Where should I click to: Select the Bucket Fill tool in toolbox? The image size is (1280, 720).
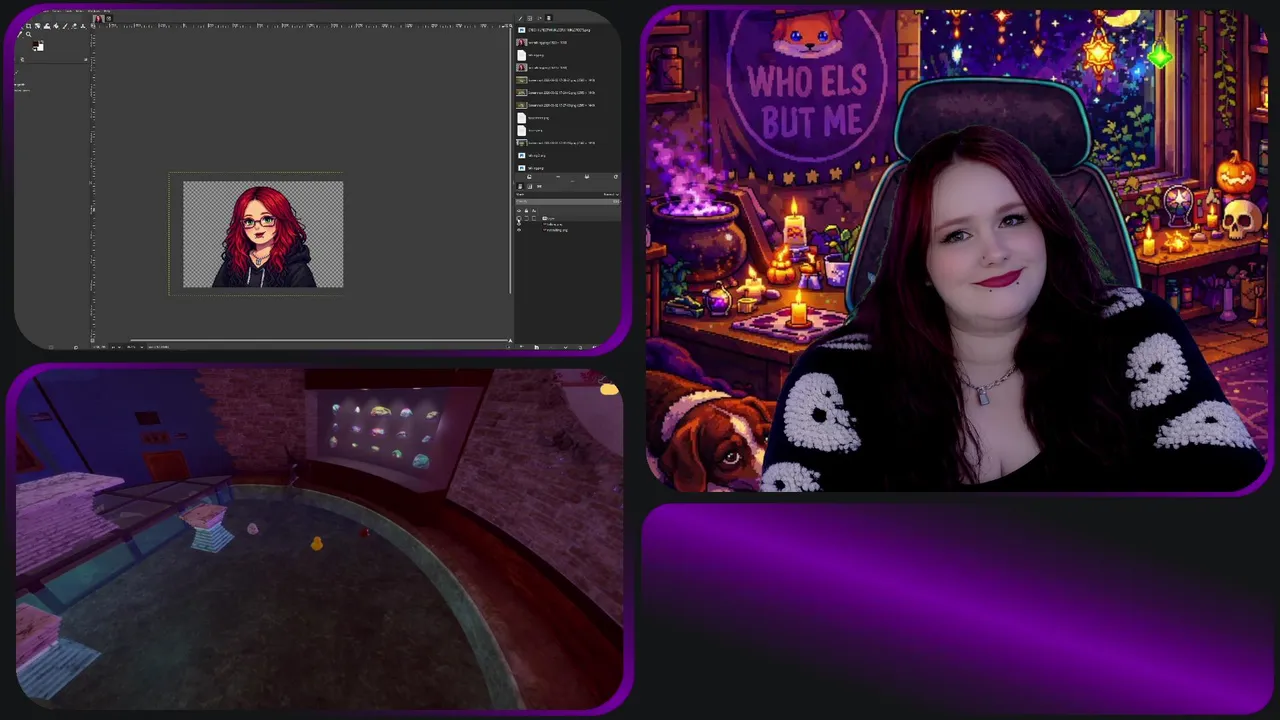coord(56,26)
